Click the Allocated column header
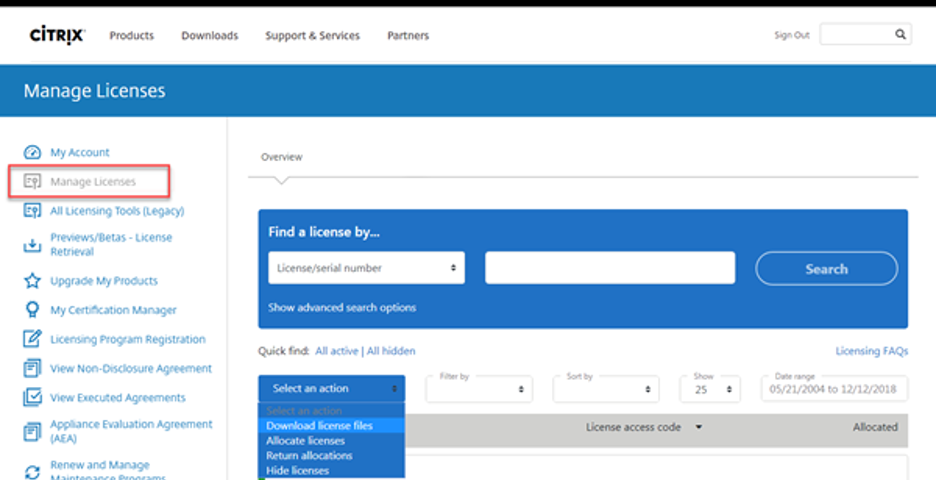Screen dimensions: 936x480 875,427
